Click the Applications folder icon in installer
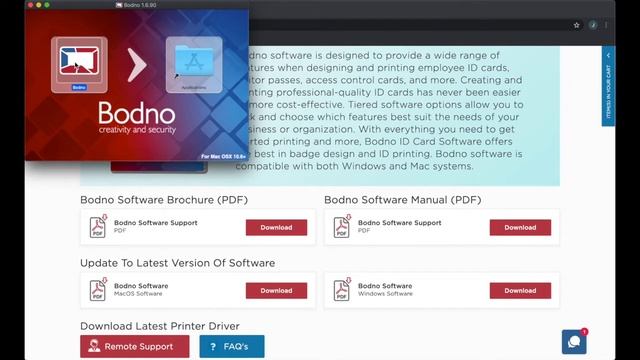The width and height of the screenshot is (640, 360). point(194,61)
